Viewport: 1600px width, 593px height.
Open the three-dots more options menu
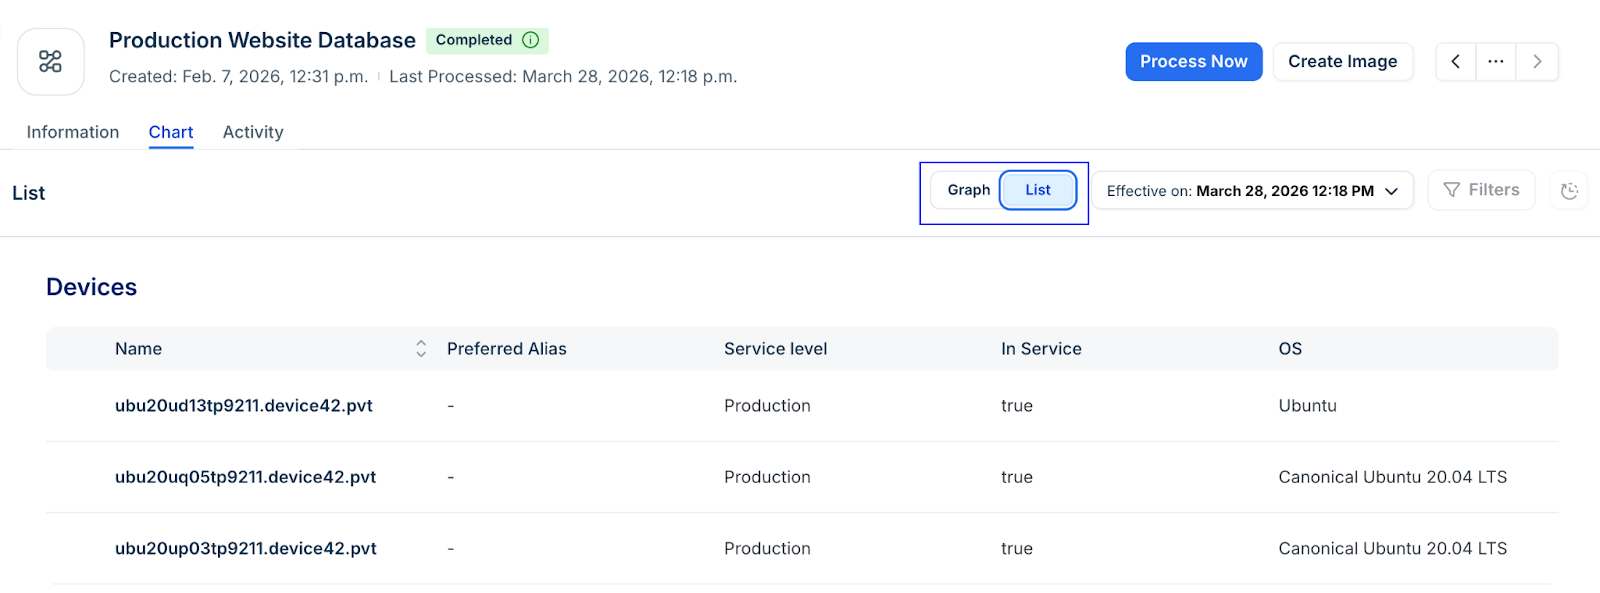(x=1496, y=62)
